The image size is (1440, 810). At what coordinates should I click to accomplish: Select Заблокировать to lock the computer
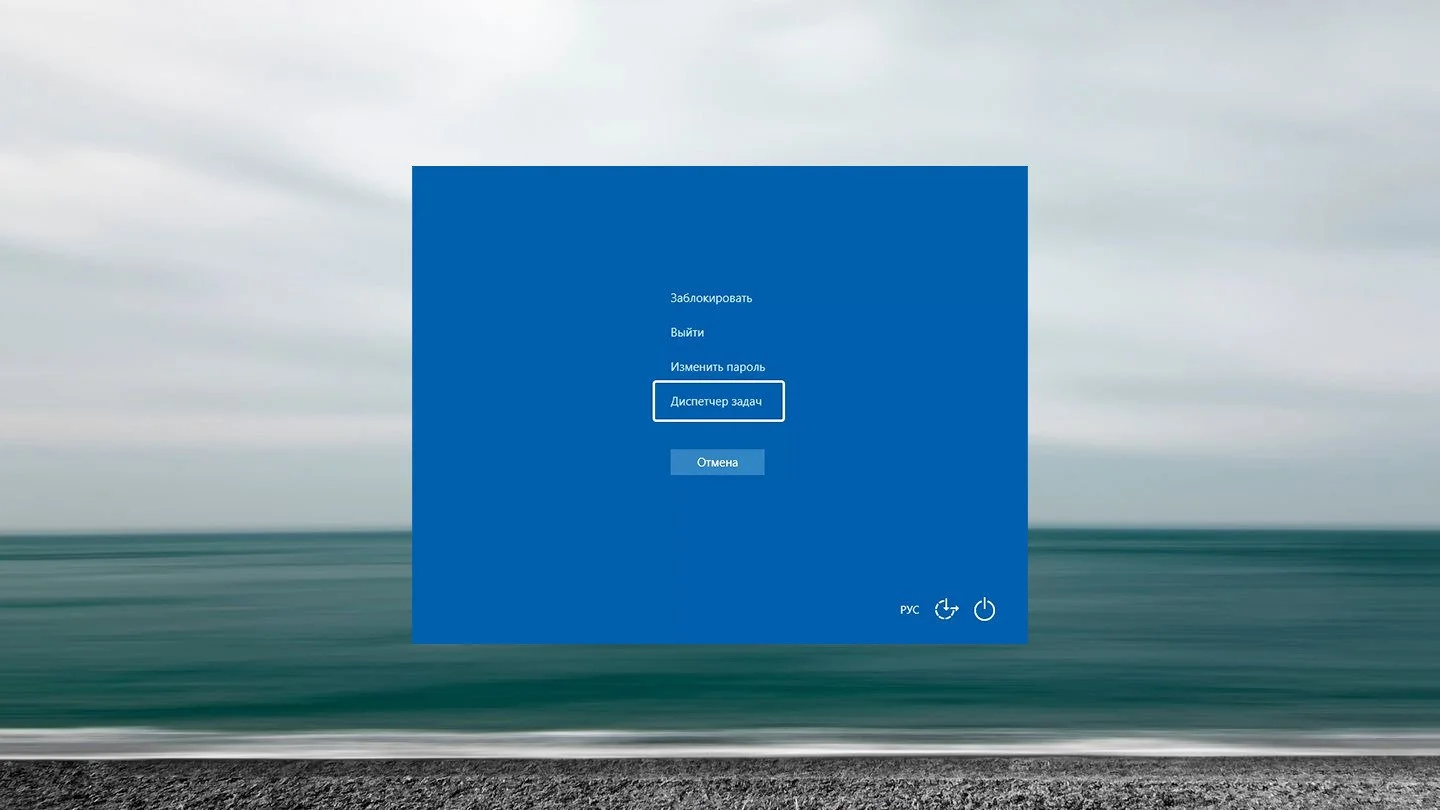pyautogui.click(x=711, y=298)
